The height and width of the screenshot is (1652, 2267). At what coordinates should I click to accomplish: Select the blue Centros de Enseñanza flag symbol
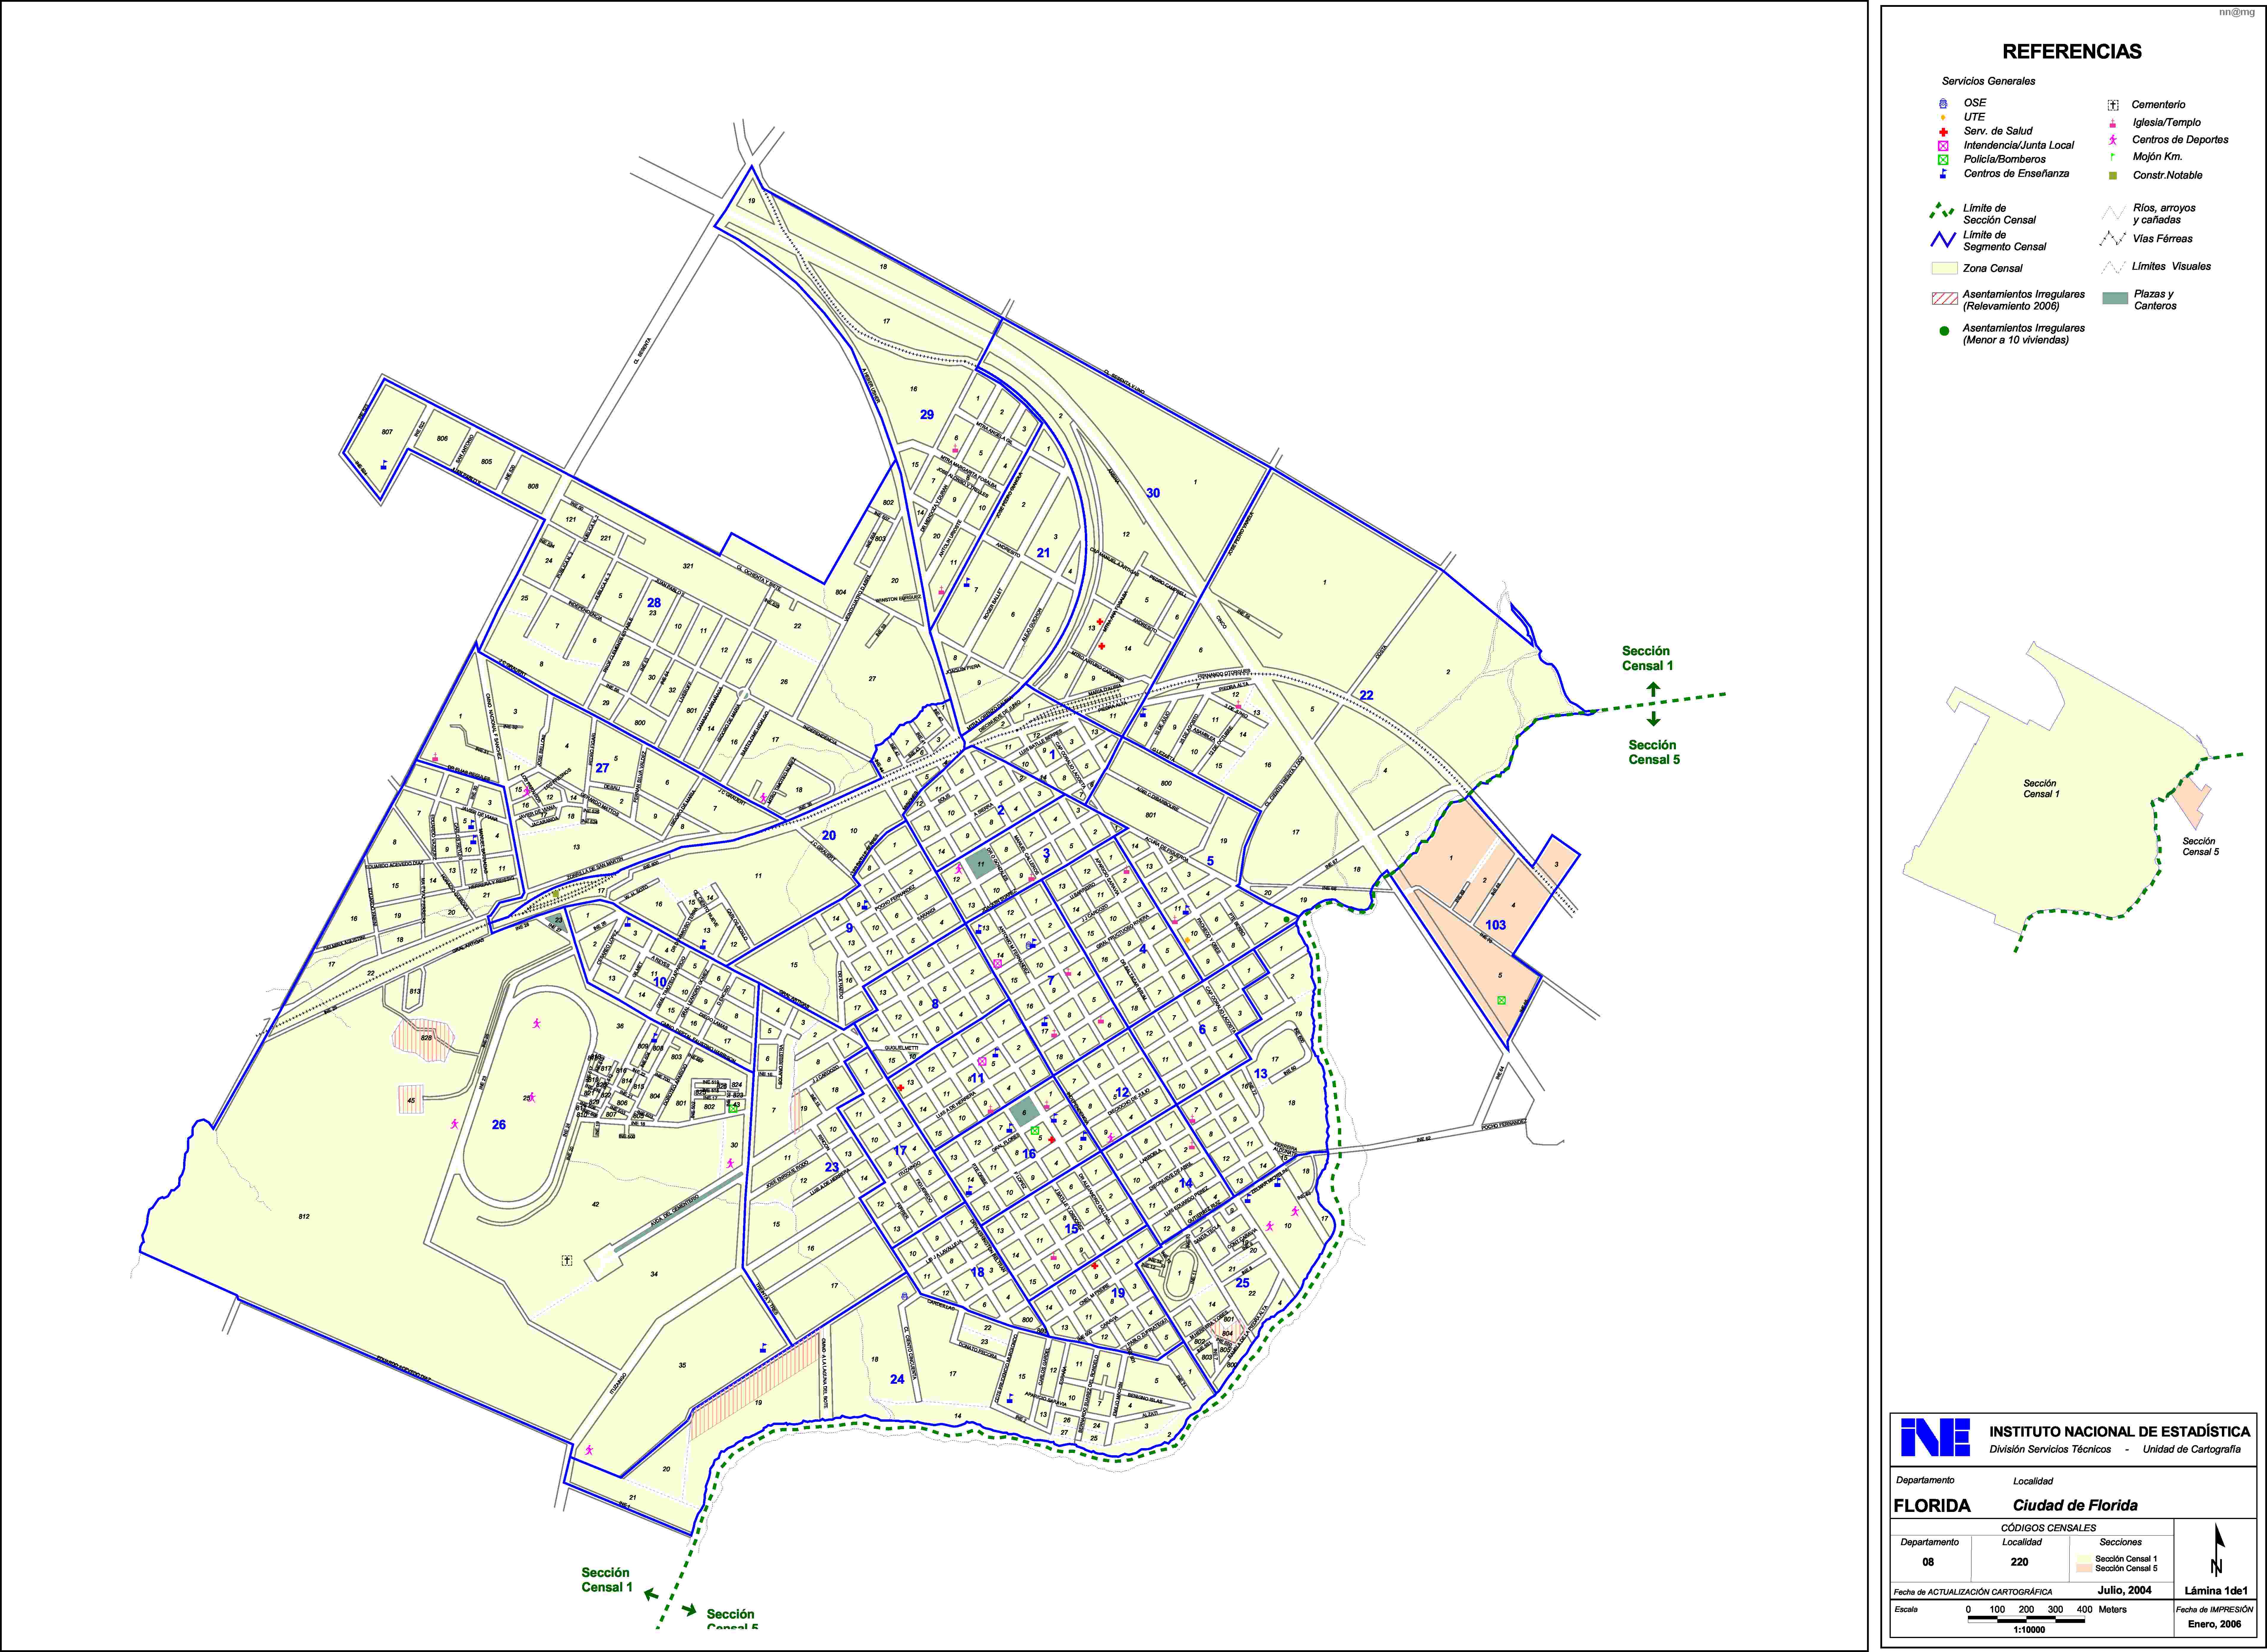(1943, 174)
